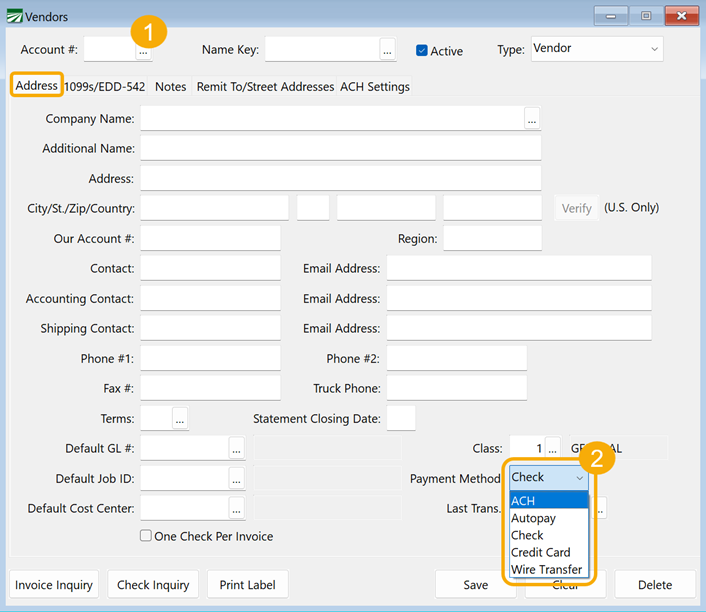The width and height of the screenshot is (706, 612).
Task: Open the ACH Settings tab
Action: 375,87
